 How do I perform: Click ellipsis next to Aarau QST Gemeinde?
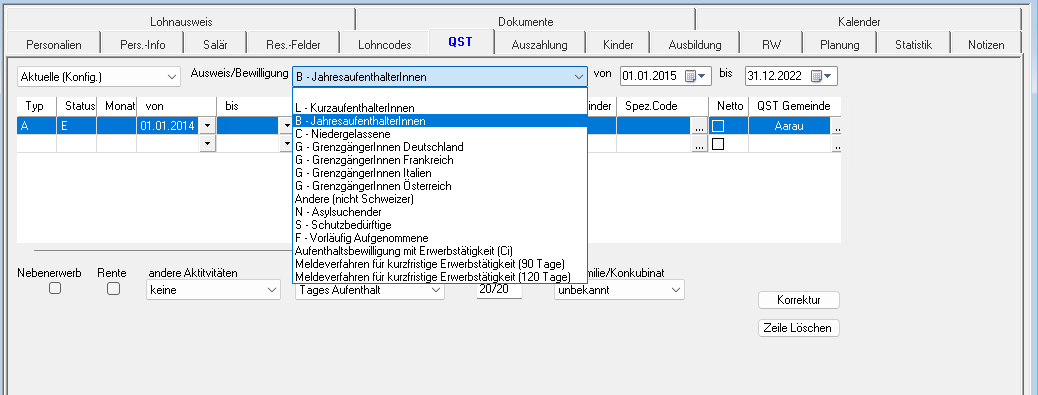click(836, 126)
